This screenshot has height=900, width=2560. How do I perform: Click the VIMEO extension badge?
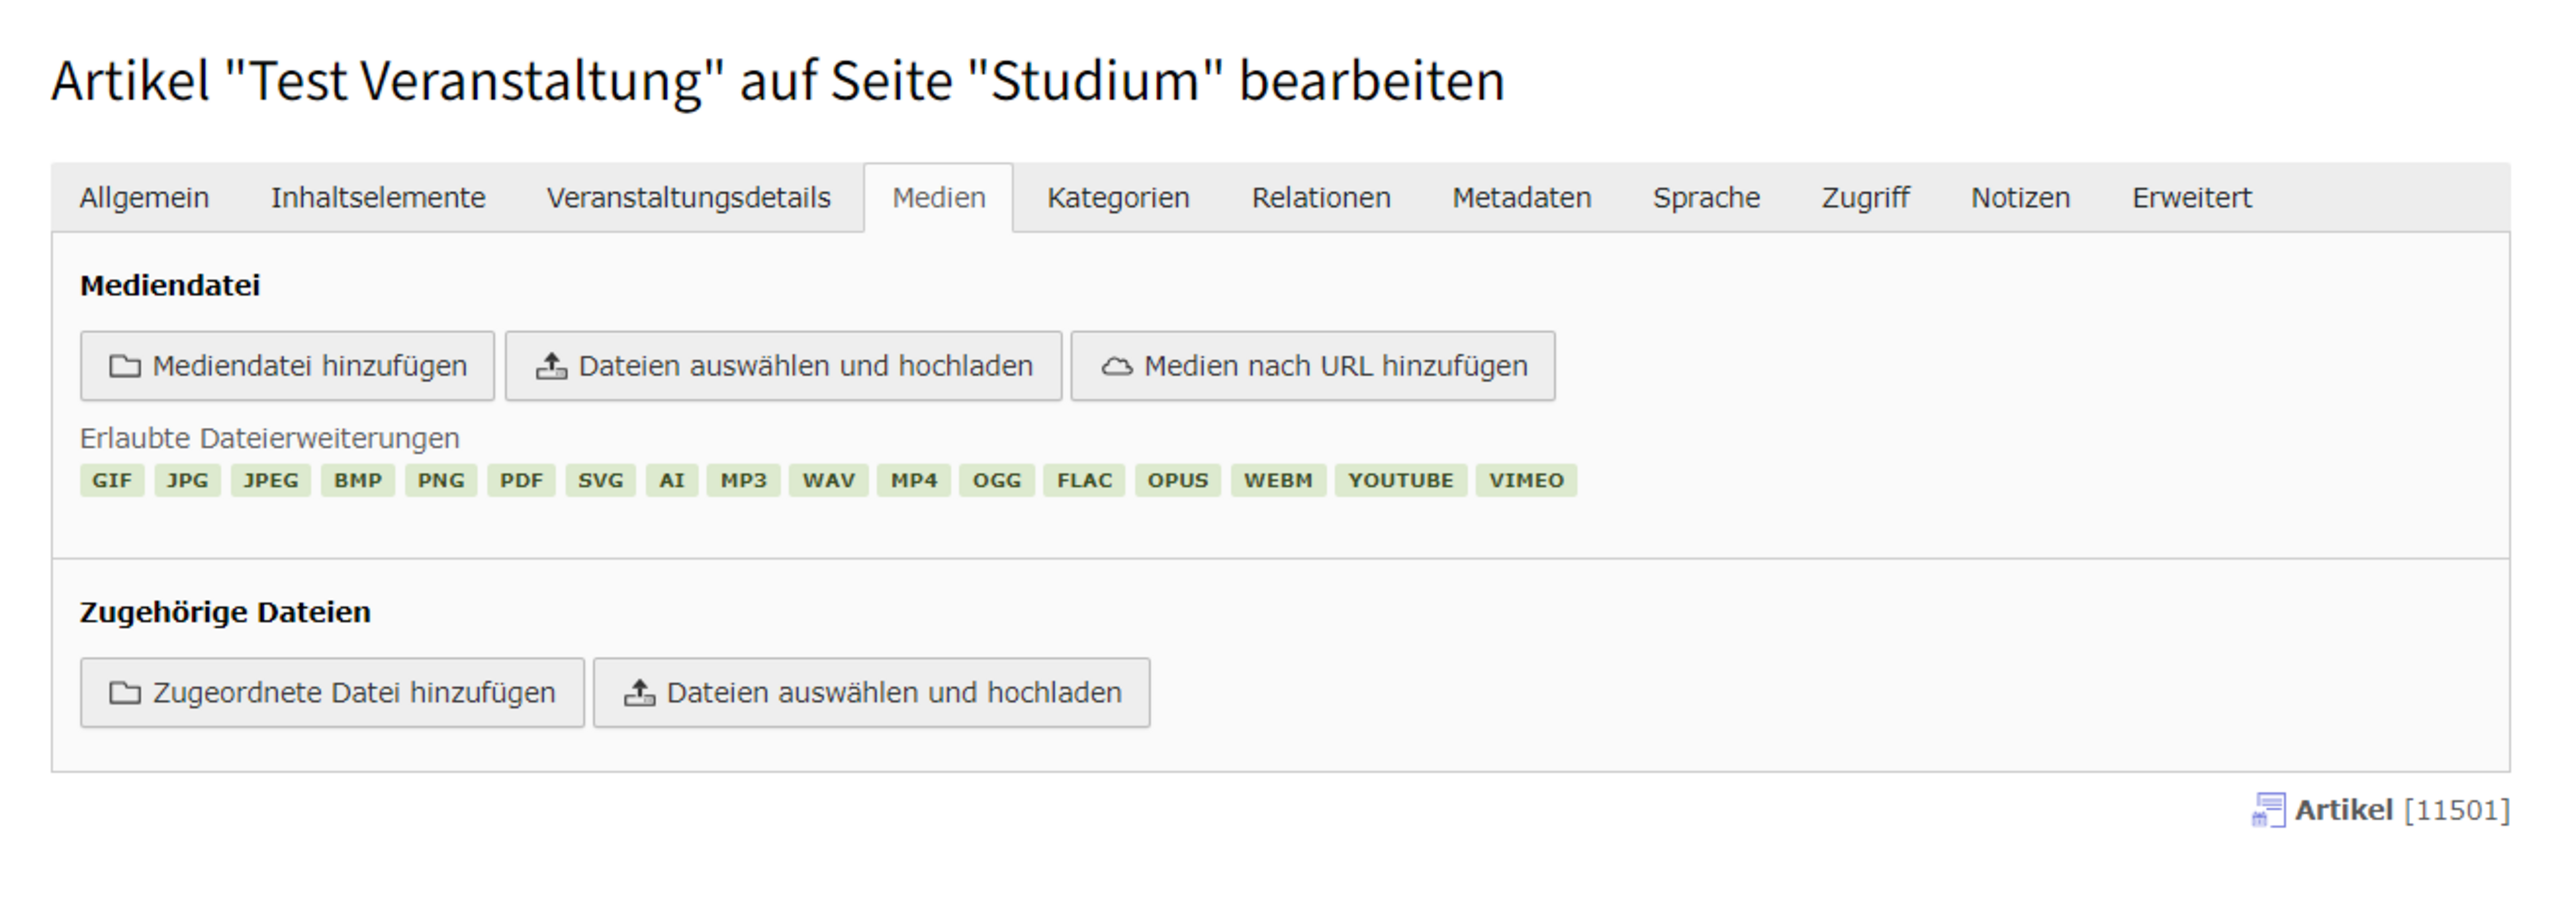[x=1526, y=481]
